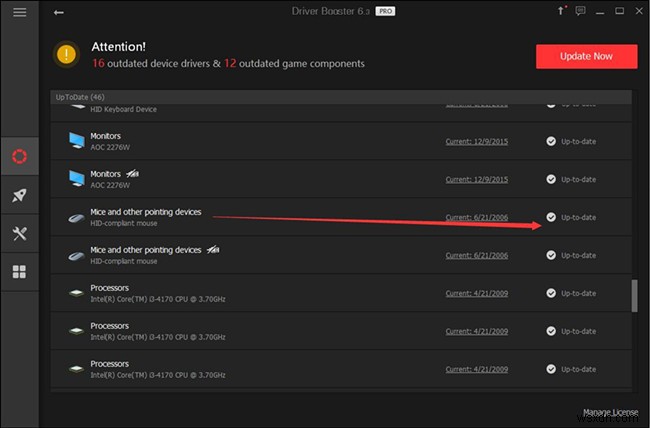This screenshot has width=650, height=428.
Task: Open the Tools wrench icon in the sidebar
Action: 19,233
